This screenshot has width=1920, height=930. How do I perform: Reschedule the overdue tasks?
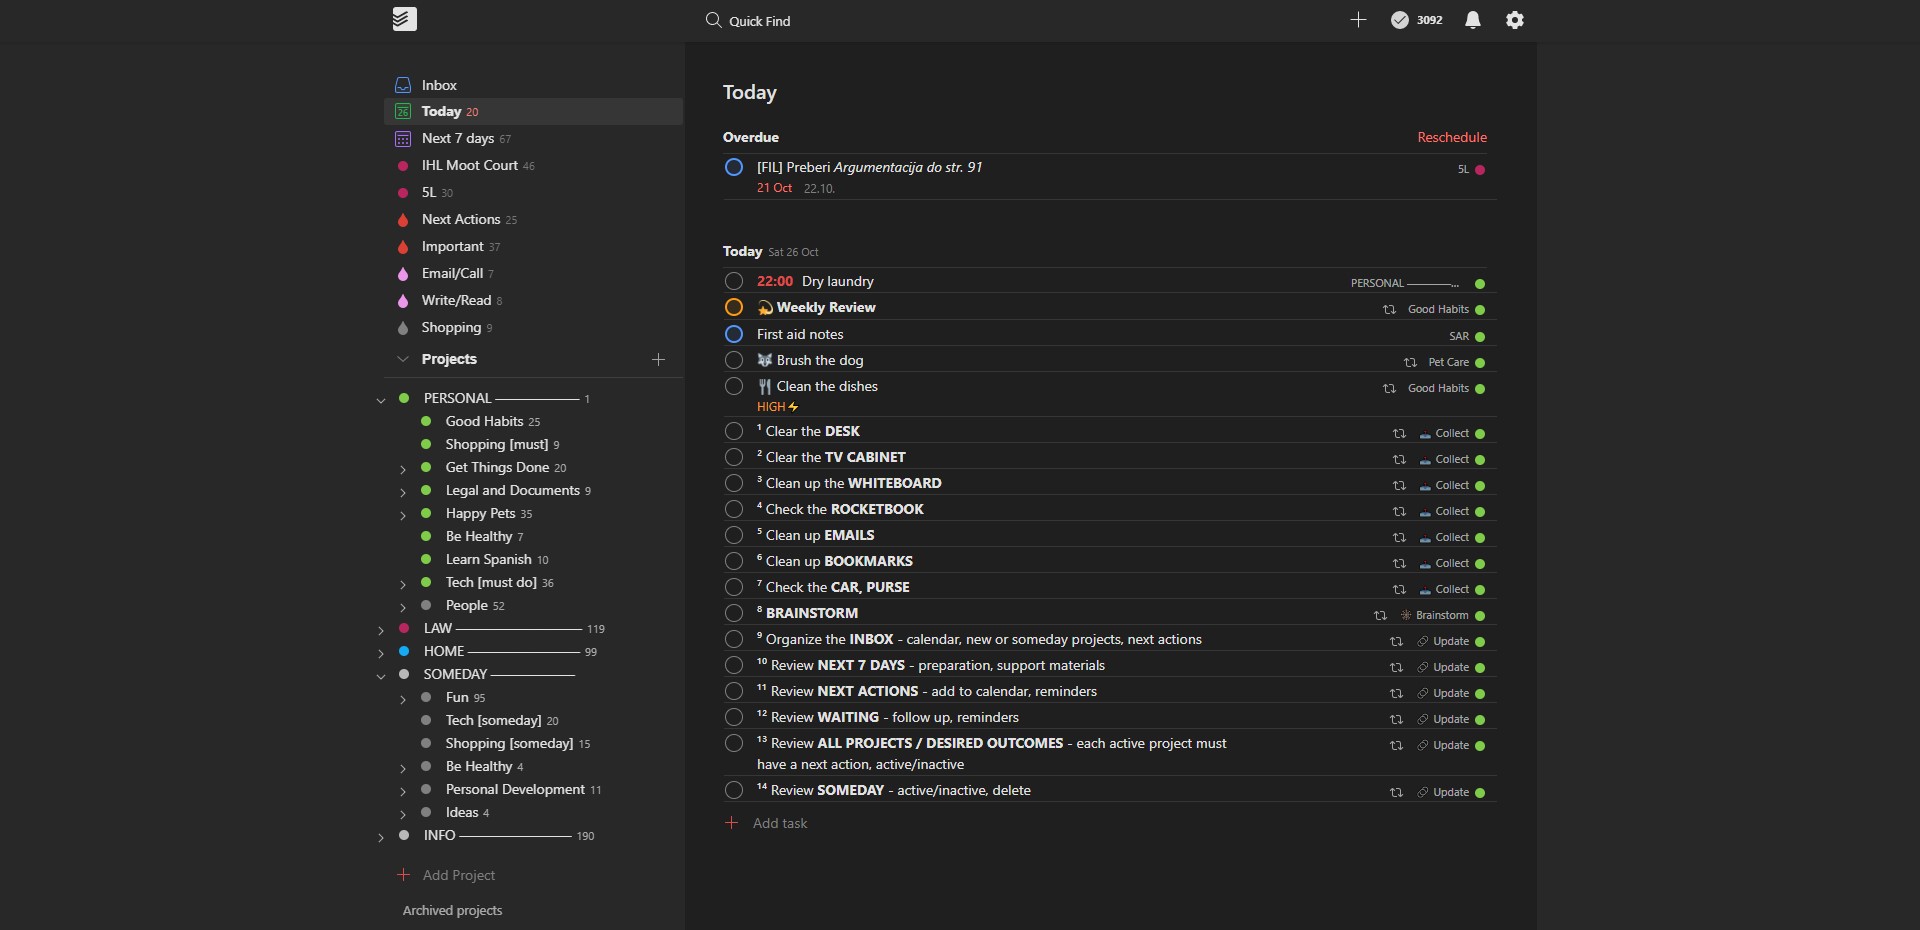[x=1452, y=137]
